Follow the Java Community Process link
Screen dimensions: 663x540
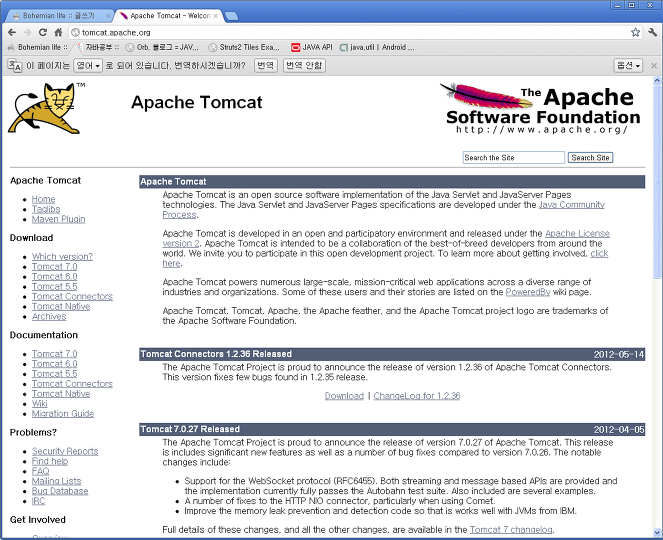coord(572,205)
